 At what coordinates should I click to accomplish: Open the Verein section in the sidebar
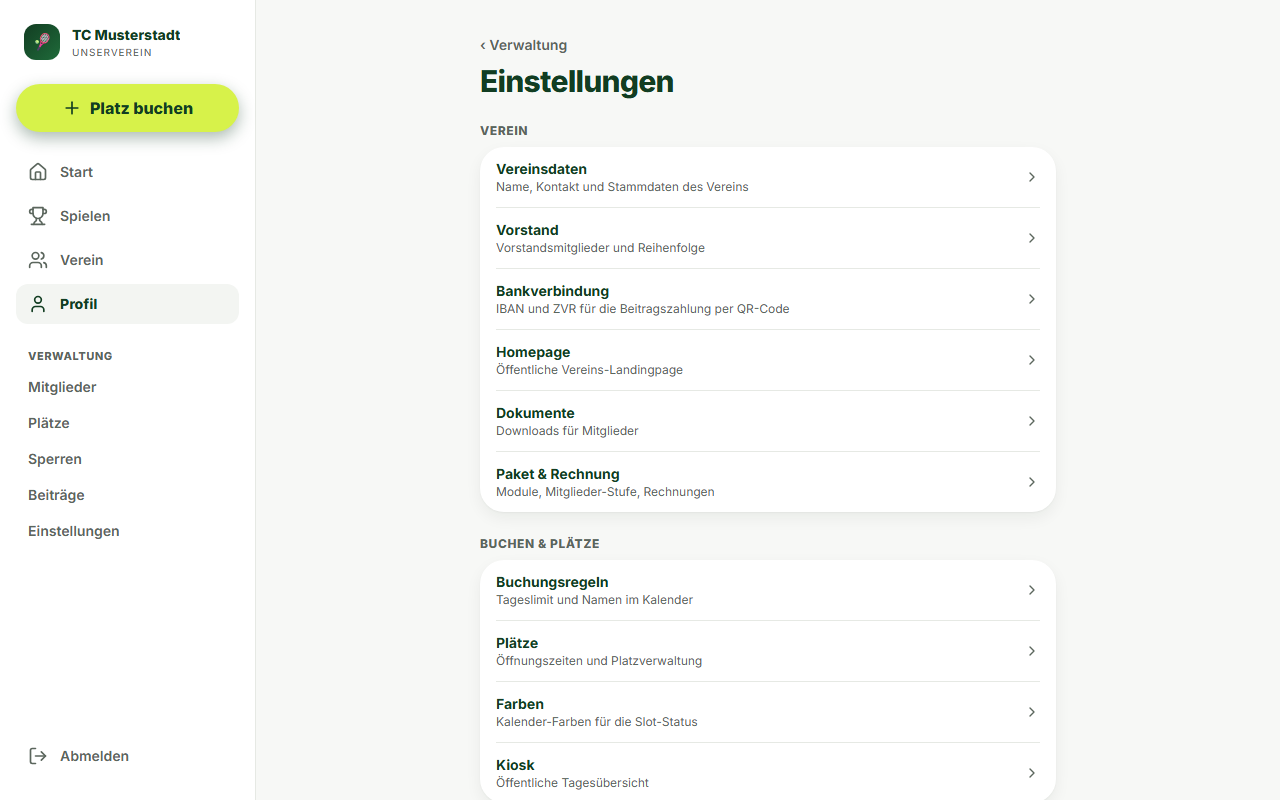tap(127, 260)
